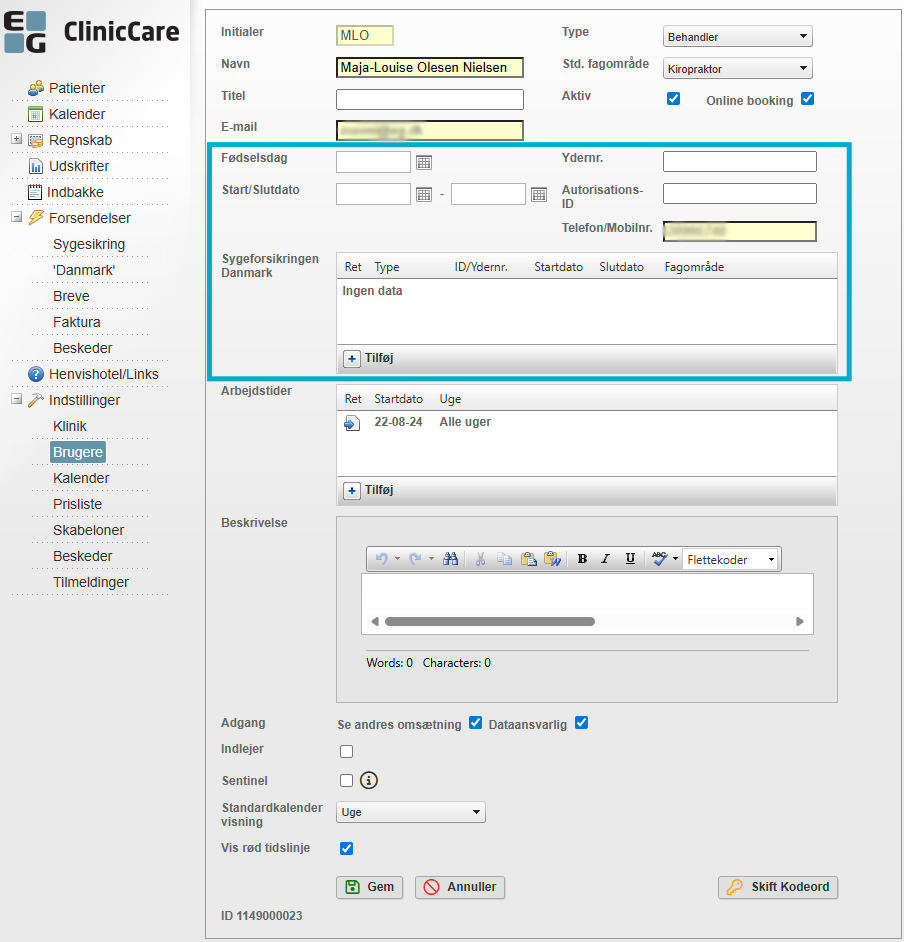Open the Fødselsdag calendar picker icon
904x942 pixels.
(423, 162)
